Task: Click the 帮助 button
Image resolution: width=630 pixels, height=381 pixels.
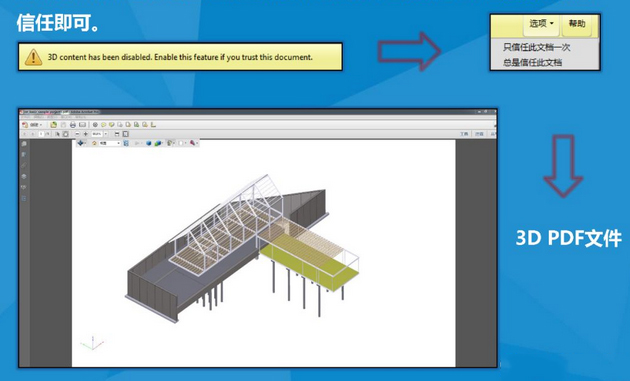Action: [x=576, y=23]
